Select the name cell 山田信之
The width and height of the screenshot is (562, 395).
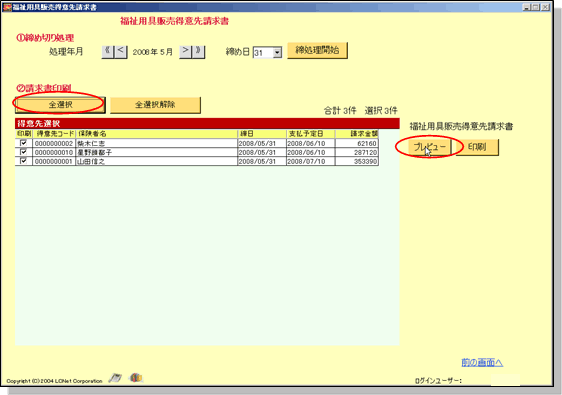click(x=157, y=161)
